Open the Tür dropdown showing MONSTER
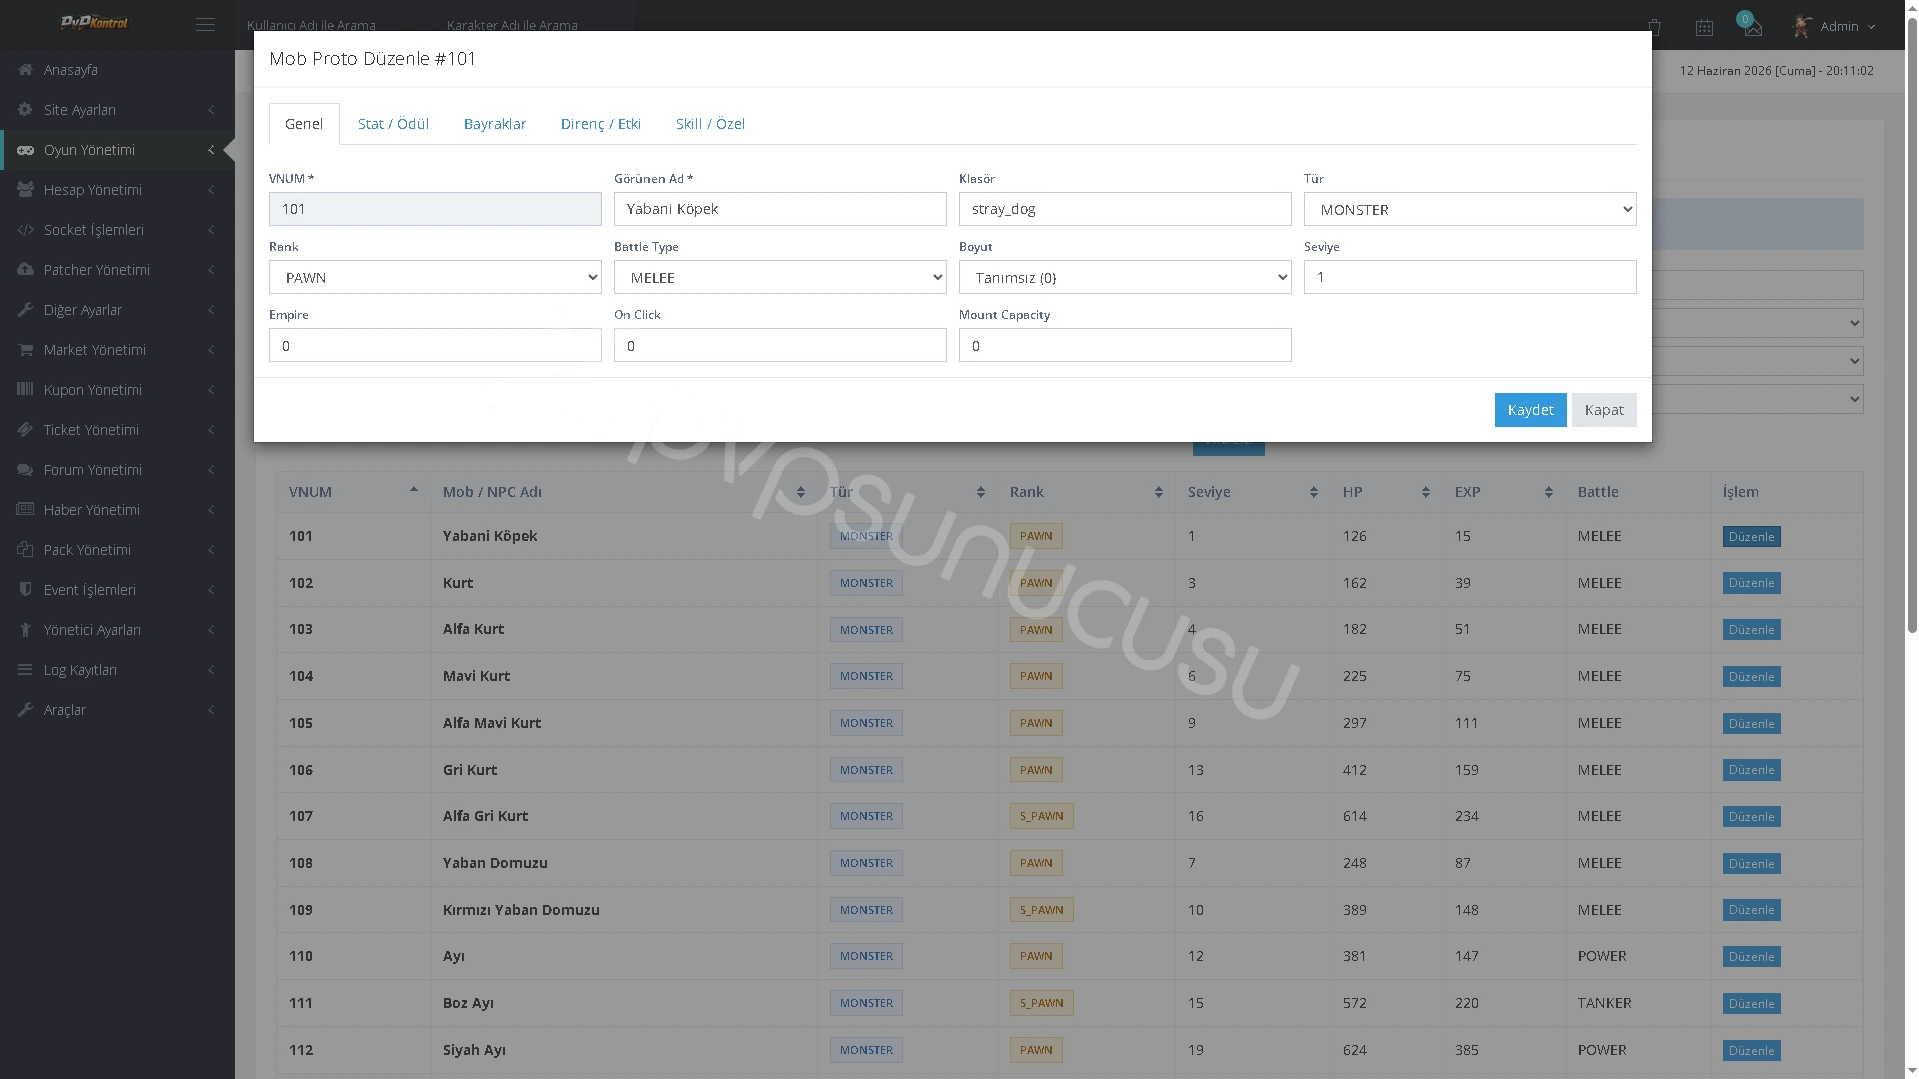This screenshot has width=1919, height=1079. (x=1470, y=209)
